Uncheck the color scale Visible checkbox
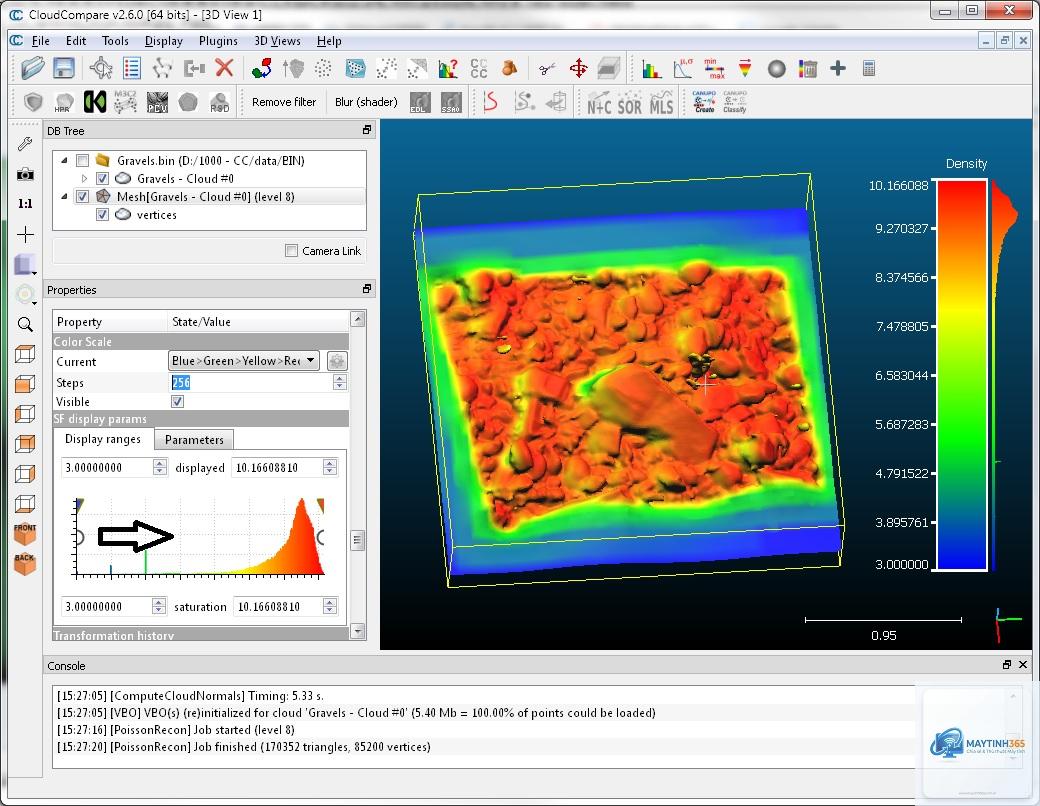Screen dimensions: 1040x806 177,401
